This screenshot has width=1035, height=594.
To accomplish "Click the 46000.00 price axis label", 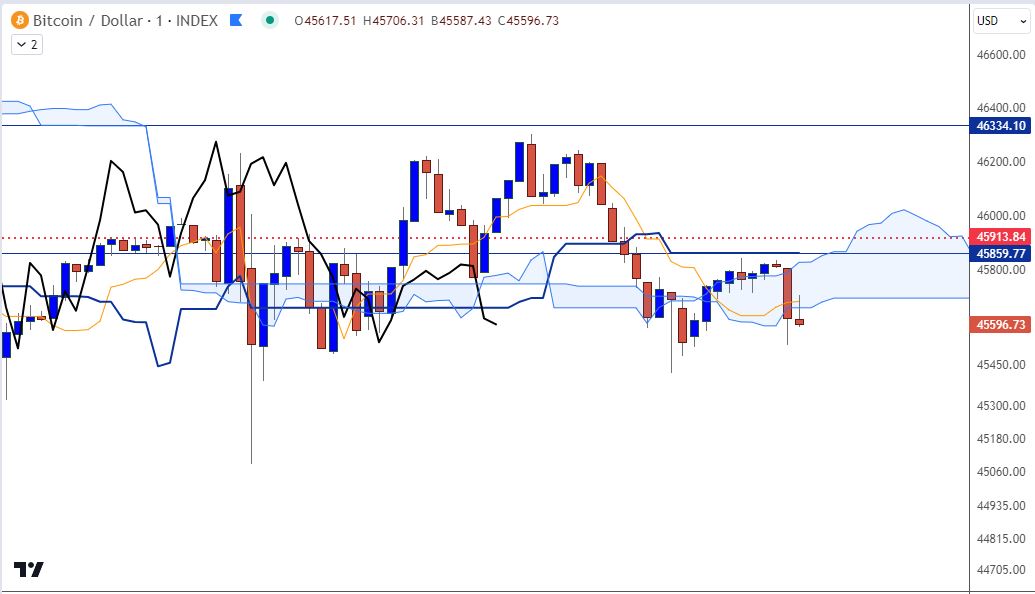I will click(1001, 216).
